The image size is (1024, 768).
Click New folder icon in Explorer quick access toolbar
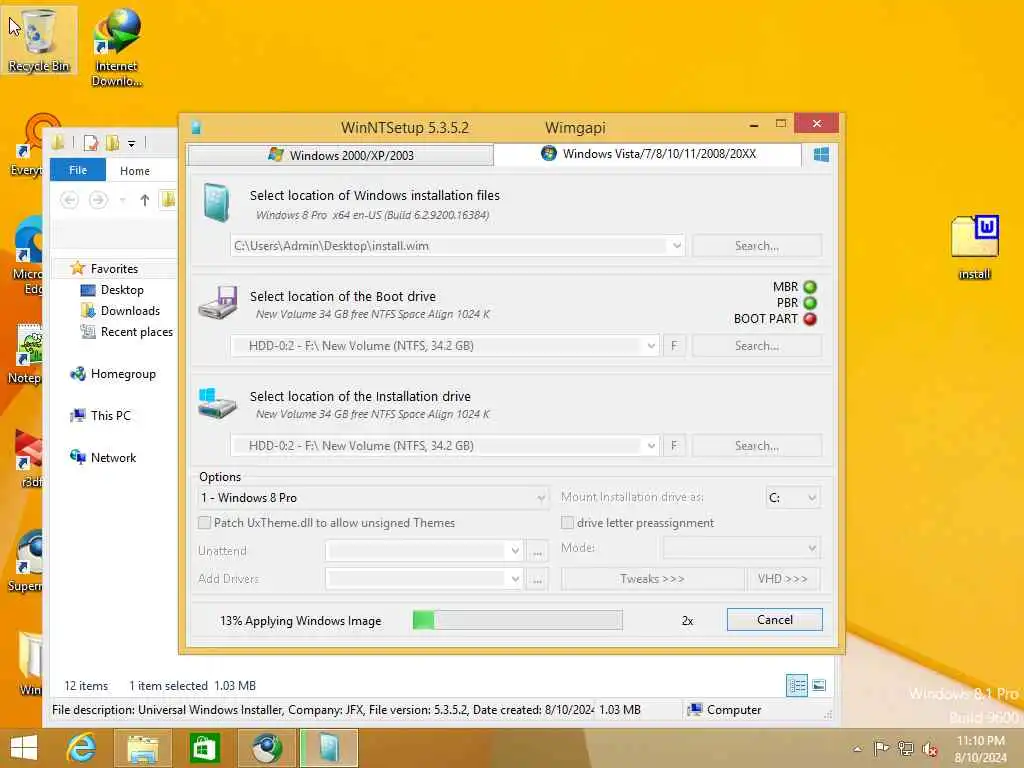pyautogui.click(x=112, y=143)
